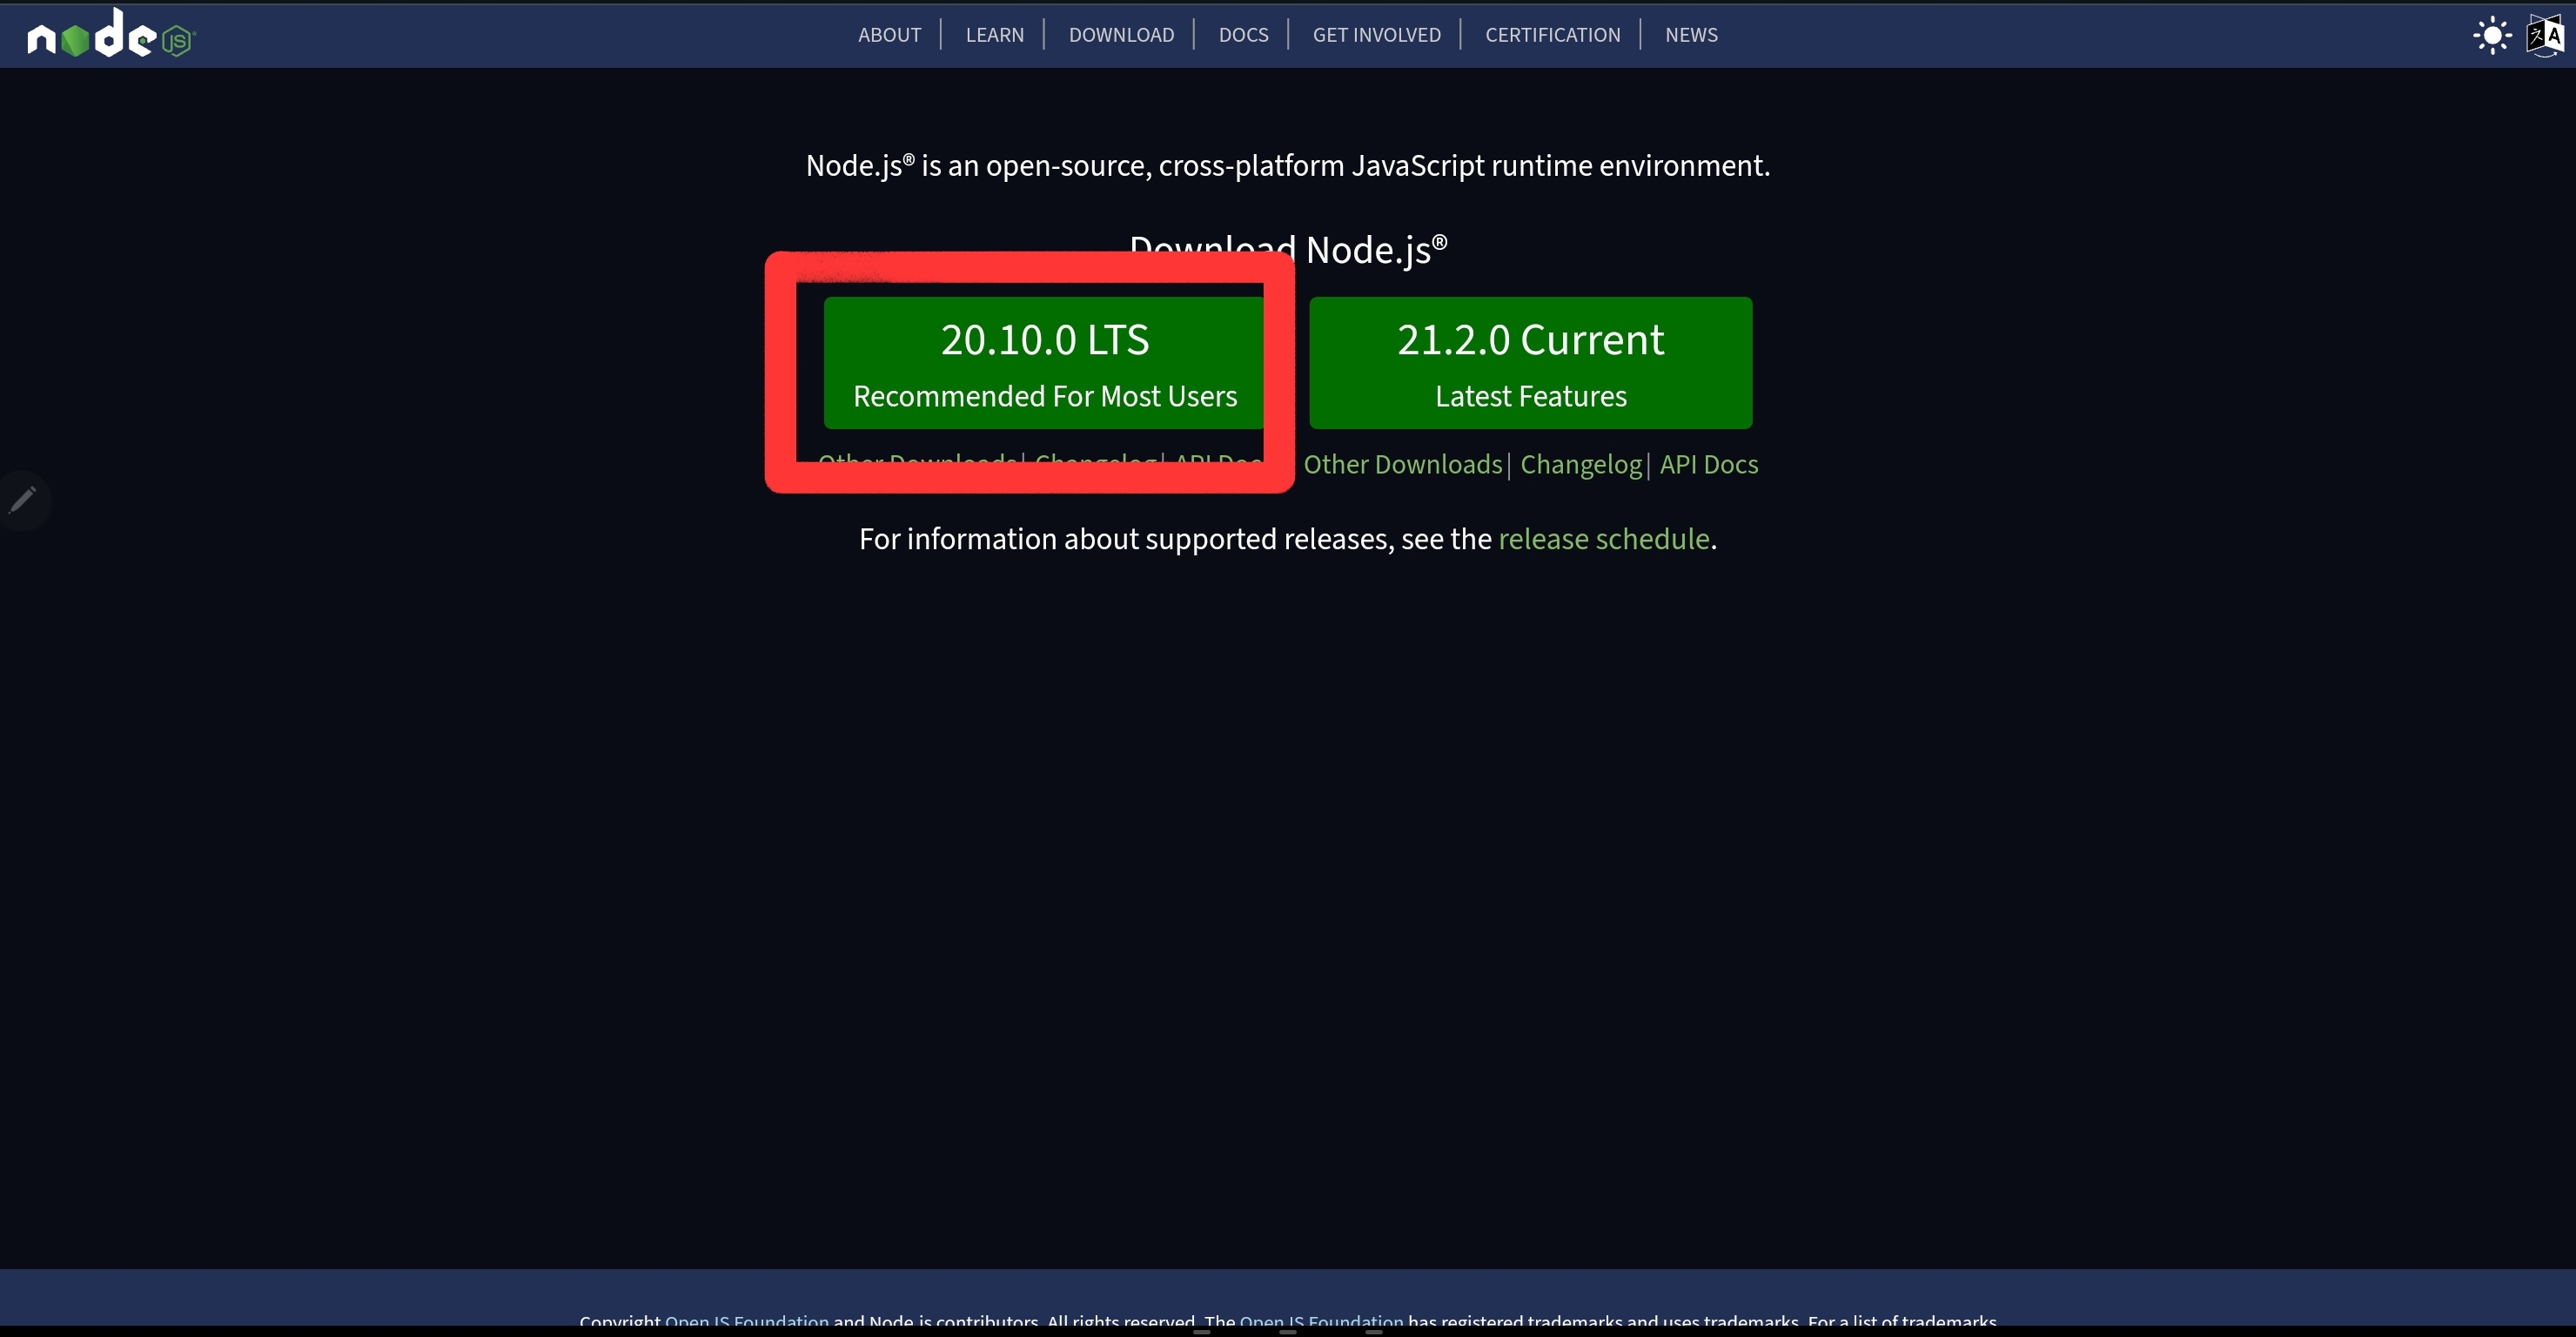Screen dimensions: 2576x1337
Task: Click the Node.js logo
Action: point(111,35)
